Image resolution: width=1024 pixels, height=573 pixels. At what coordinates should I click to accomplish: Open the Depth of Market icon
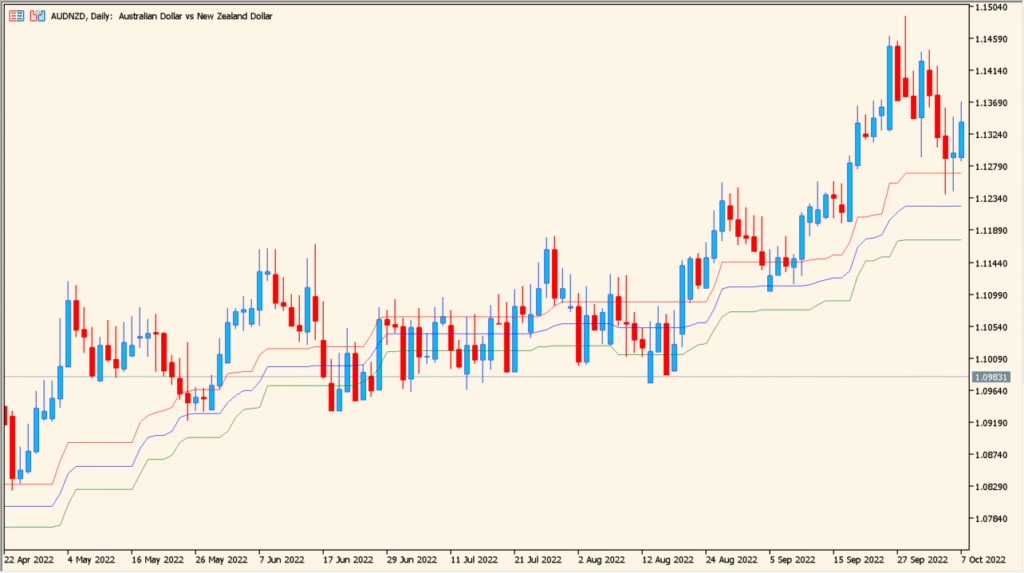pyautogui.click(x=16, y=16)
